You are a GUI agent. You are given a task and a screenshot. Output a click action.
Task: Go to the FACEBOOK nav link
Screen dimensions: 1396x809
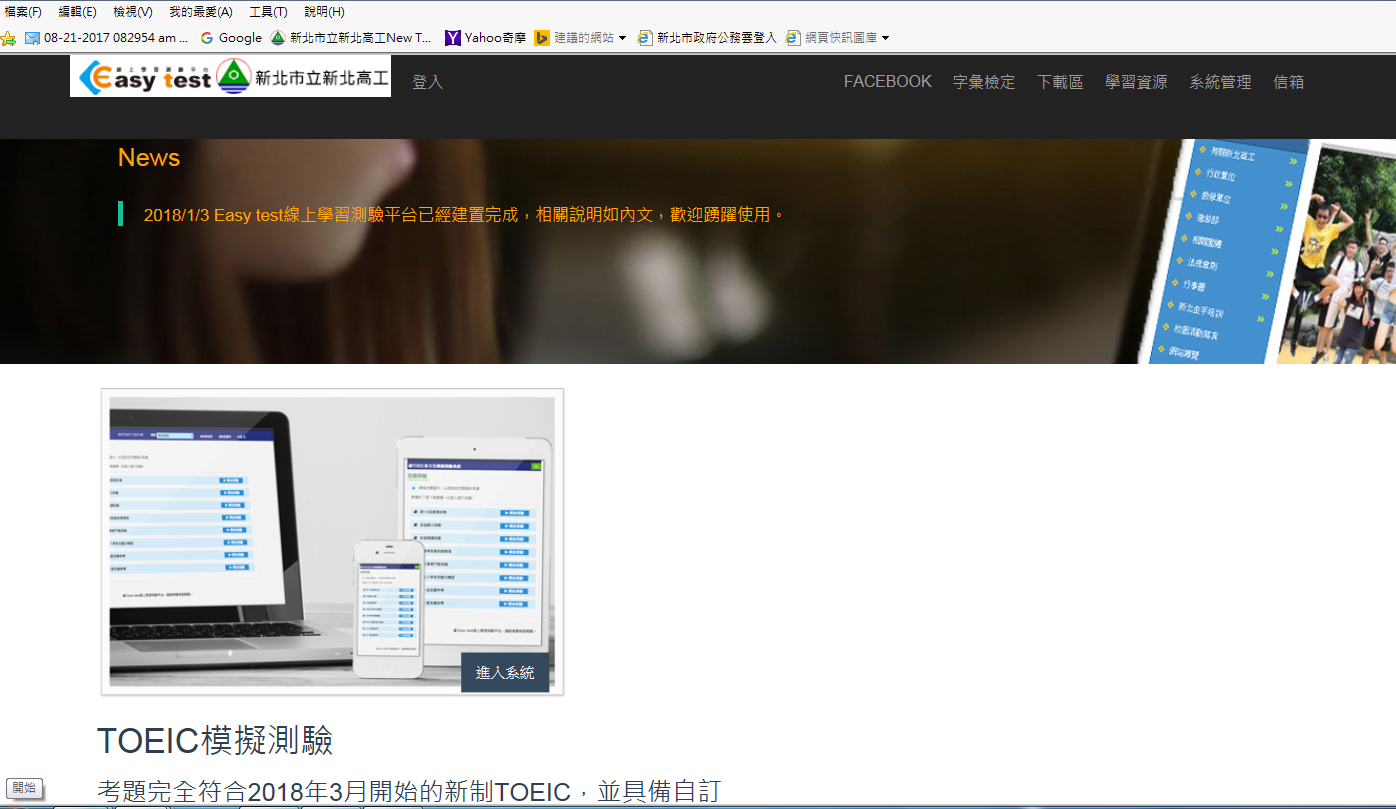[887, 82]
